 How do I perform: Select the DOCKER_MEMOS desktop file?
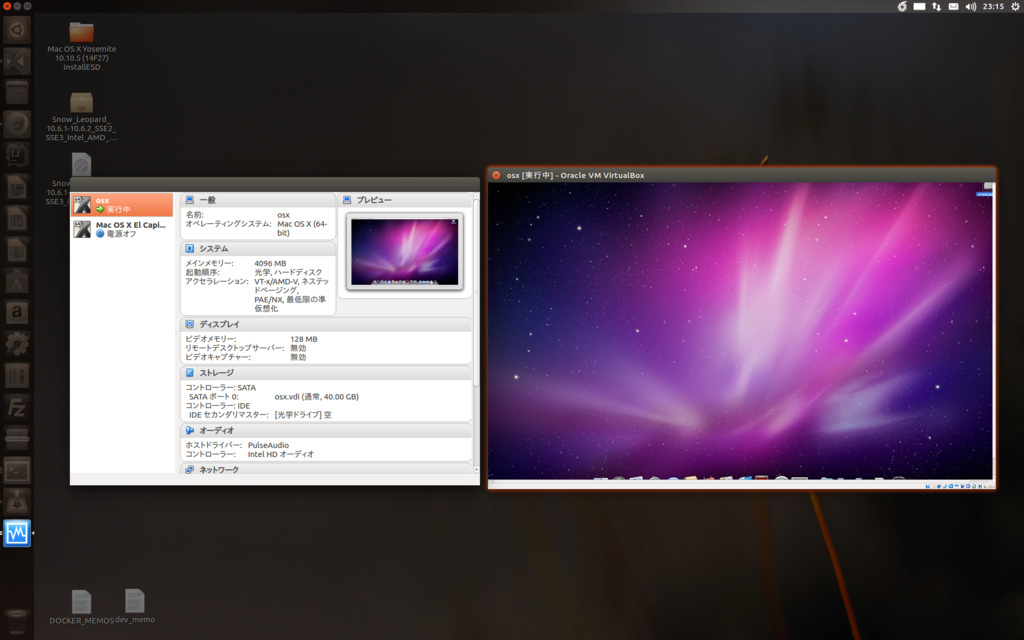click(x=82, y=607)
